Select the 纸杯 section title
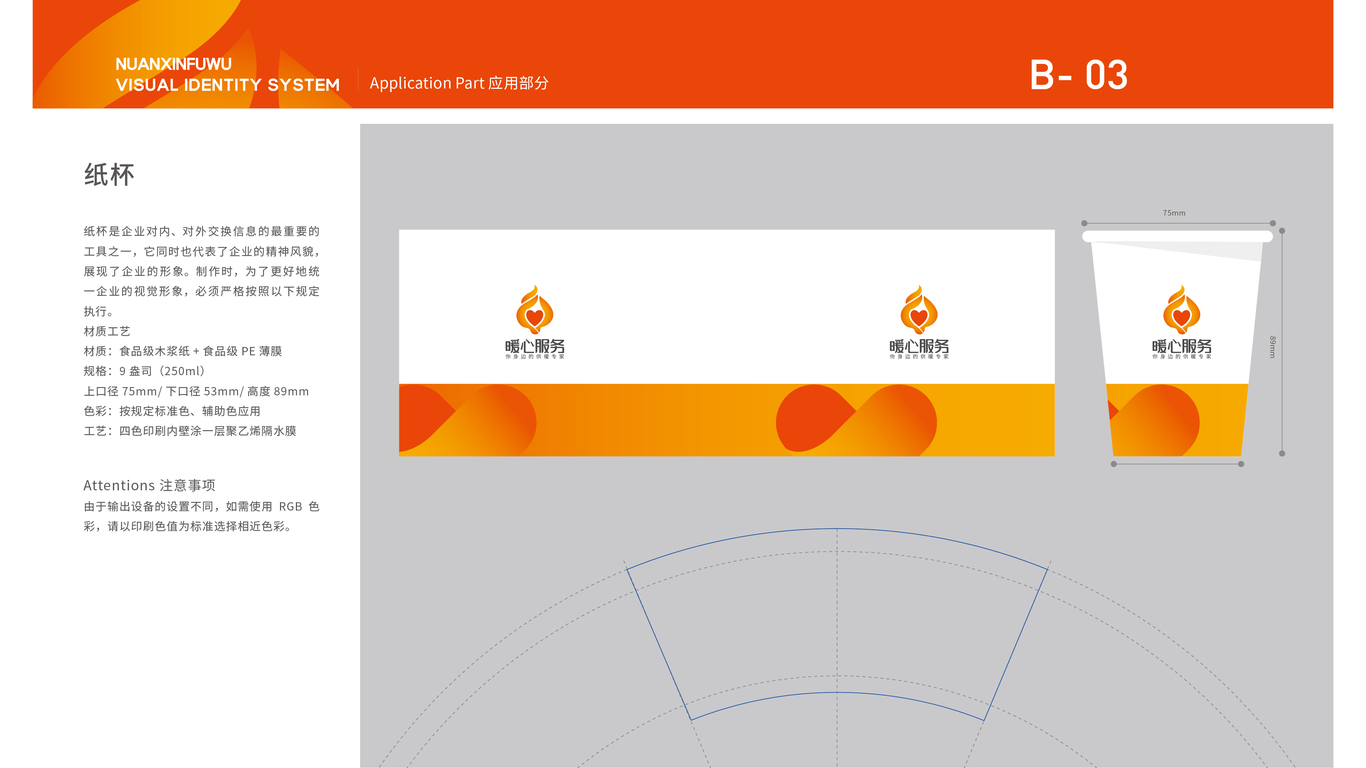 click(x=109, y=175)
